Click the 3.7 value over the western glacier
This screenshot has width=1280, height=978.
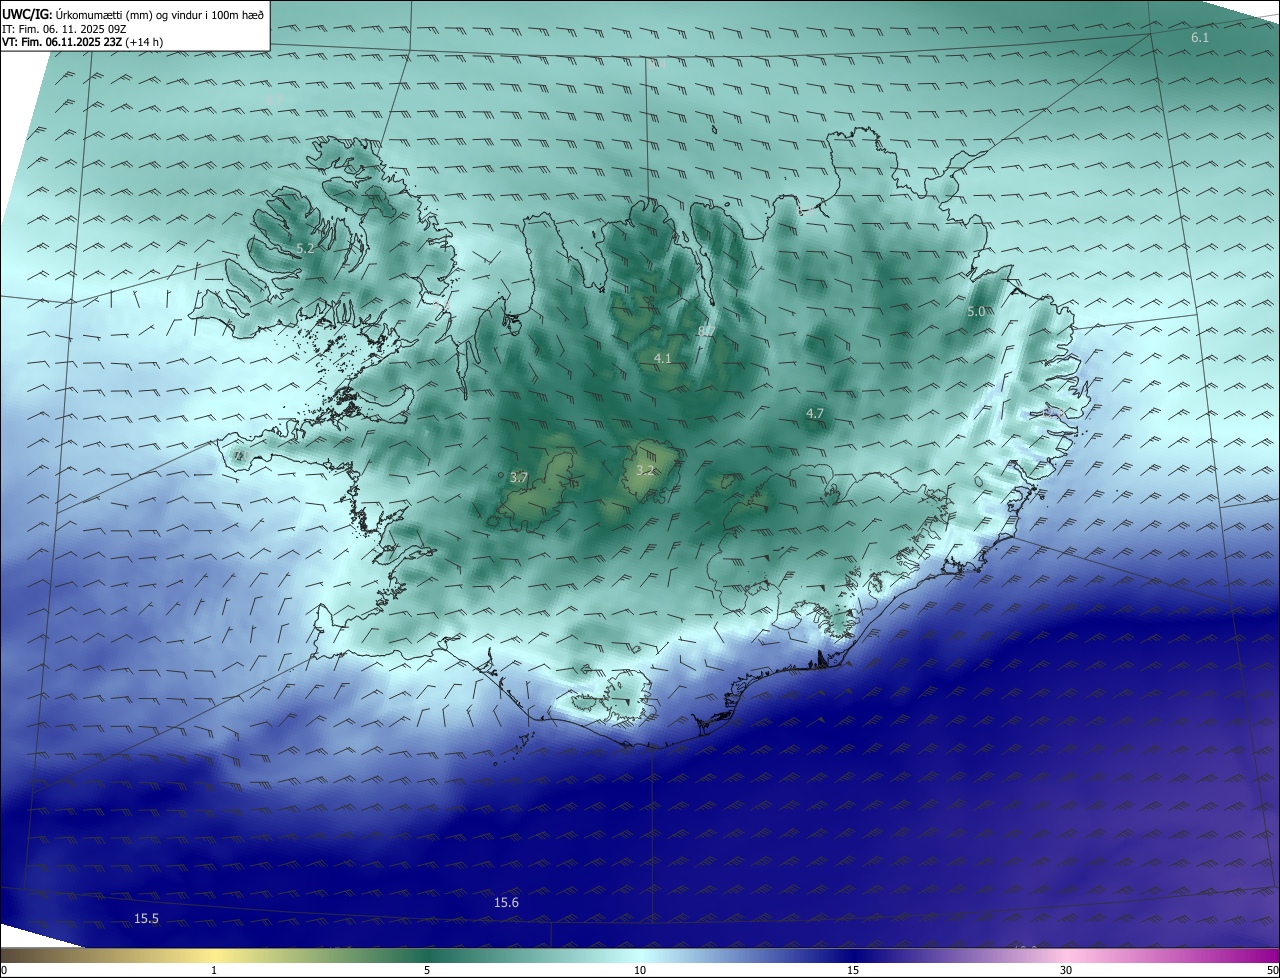pos(518,478)
